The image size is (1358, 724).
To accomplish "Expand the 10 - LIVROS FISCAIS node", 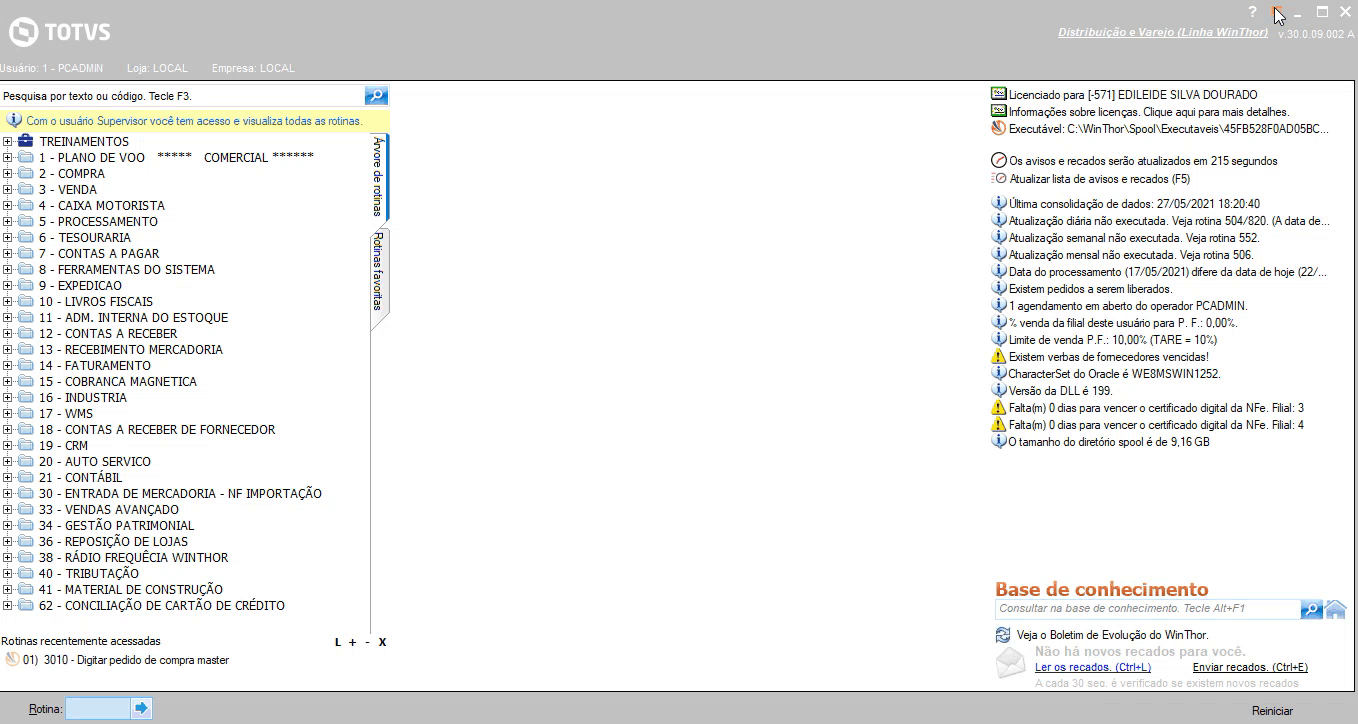I will point(8,301).
